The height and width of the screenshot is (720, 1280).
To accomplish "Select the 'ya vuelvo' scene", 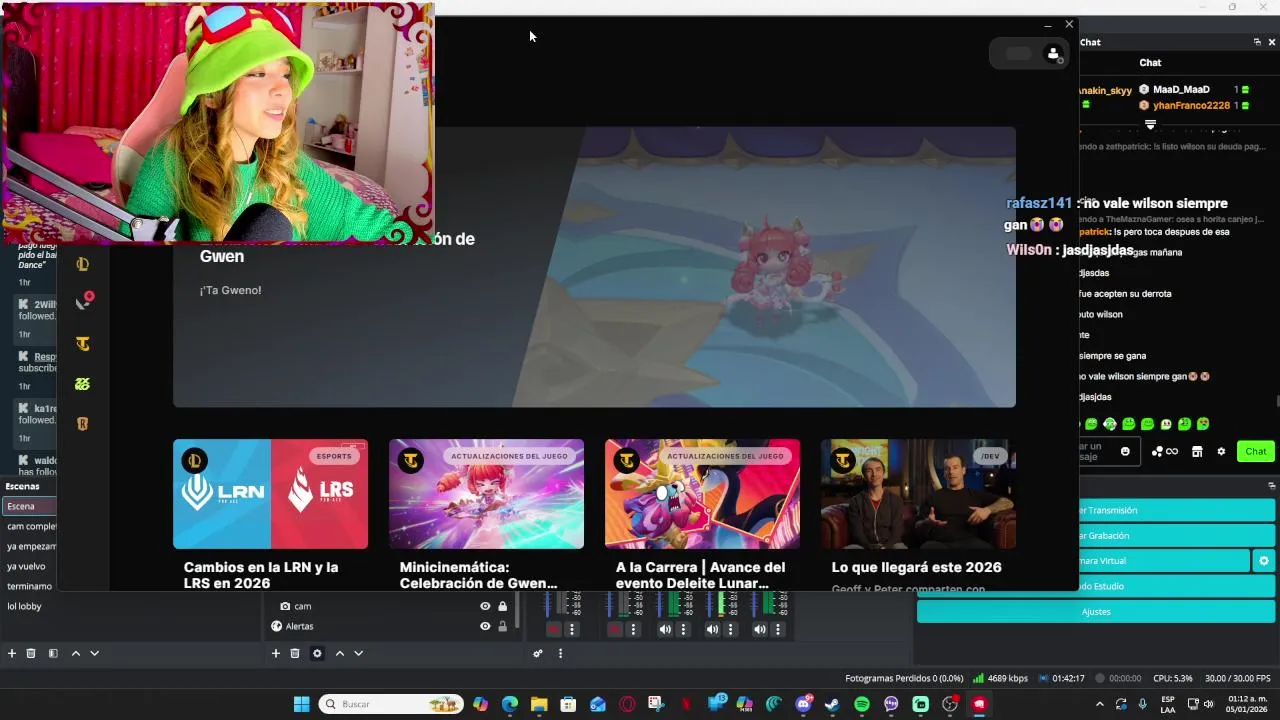I will click(29, 566).
